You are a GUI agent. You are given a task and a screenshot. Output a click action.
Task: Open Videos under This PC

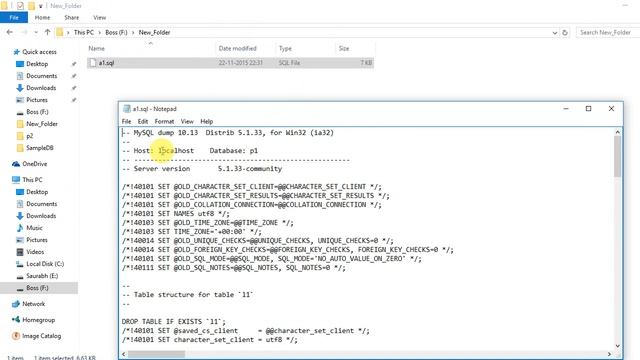click(x=35, y=252)
